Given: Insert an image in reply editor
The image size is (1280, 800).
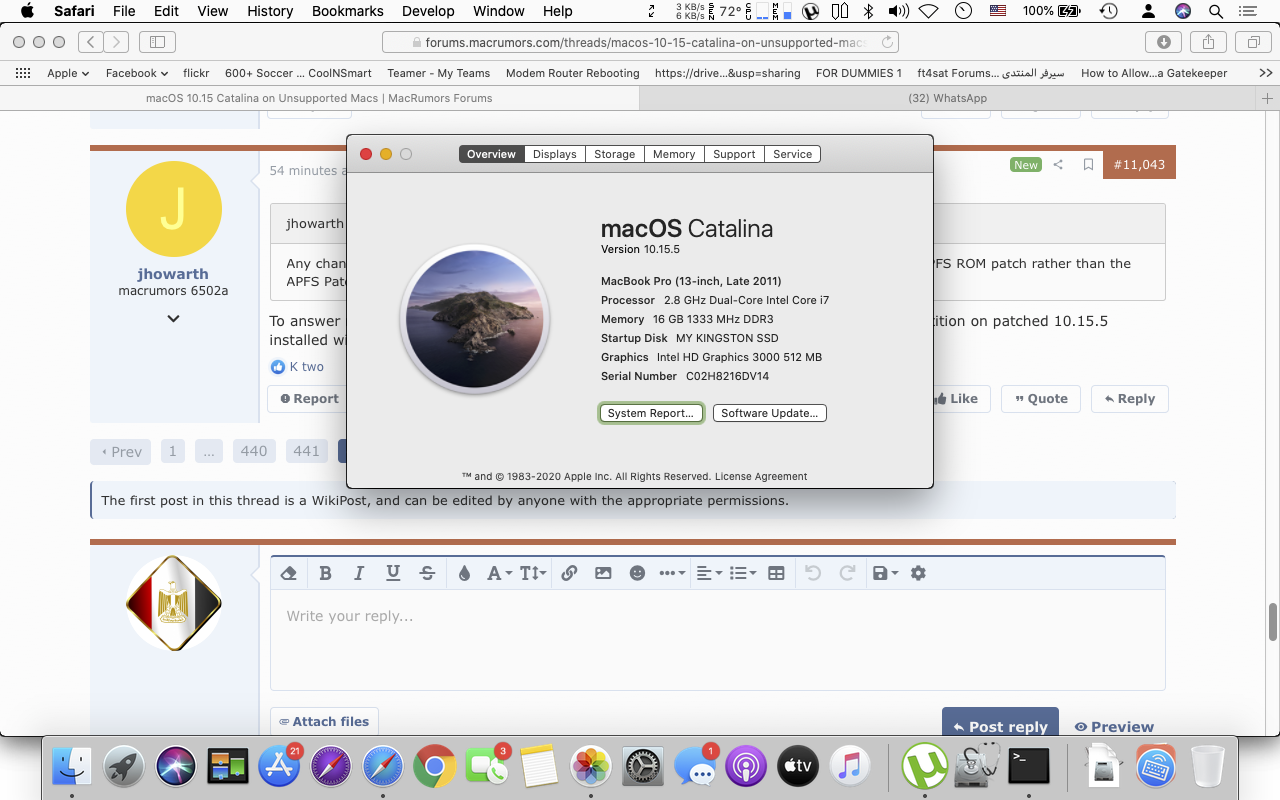Looking at the screenshot, I should pyautogui.click(x=603, y=573).
